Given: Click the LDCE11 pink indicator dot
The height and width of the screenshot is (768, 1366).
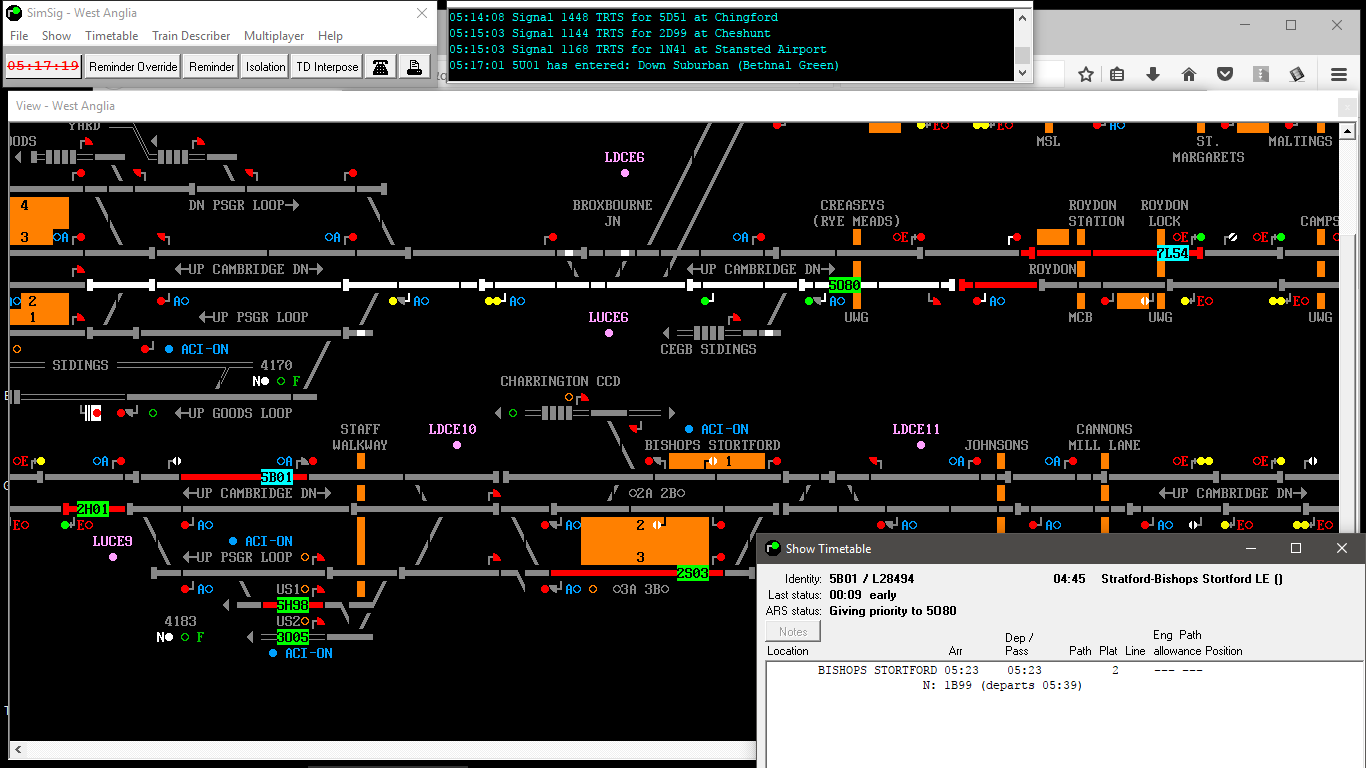Looking at the screenshot, I should pos(921,445).
